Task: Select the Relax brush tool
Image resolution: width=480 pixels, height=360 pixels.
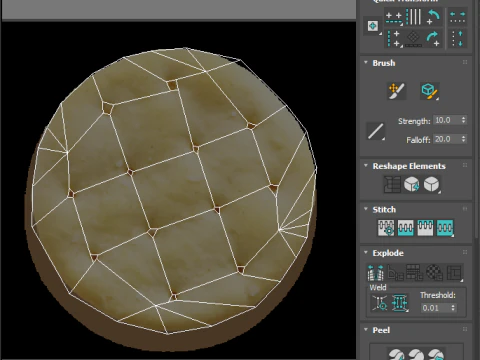Action: point(429,91)
